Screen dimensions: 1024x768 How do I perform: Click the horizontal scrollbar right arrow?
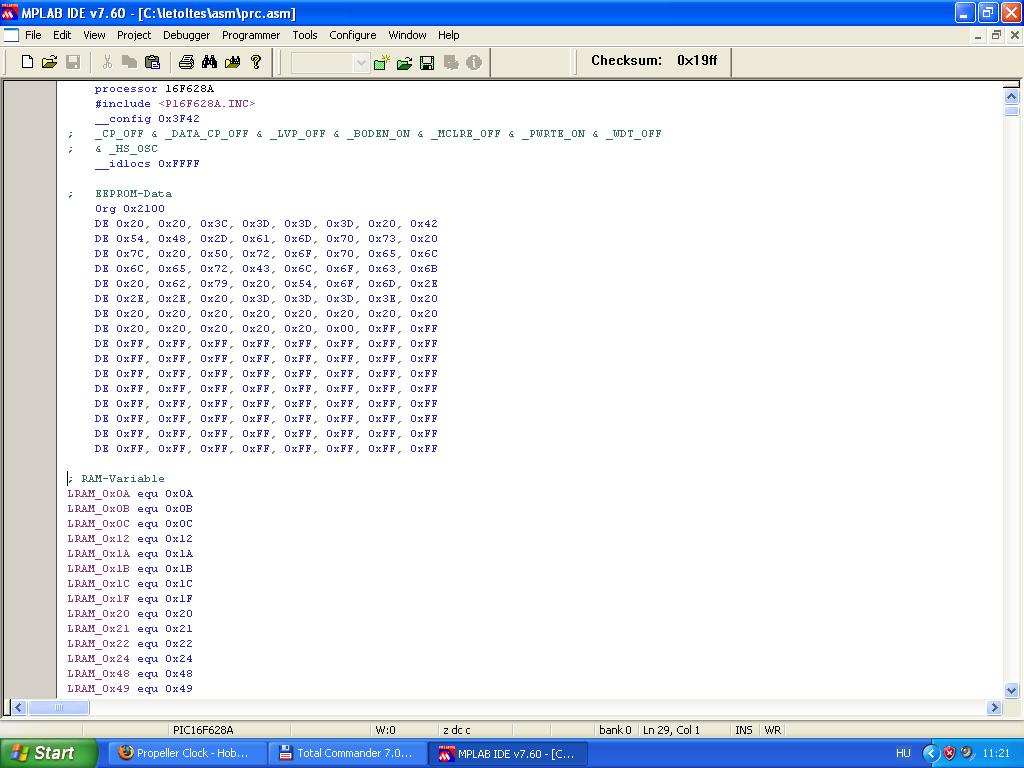click(x=995, y=707)
